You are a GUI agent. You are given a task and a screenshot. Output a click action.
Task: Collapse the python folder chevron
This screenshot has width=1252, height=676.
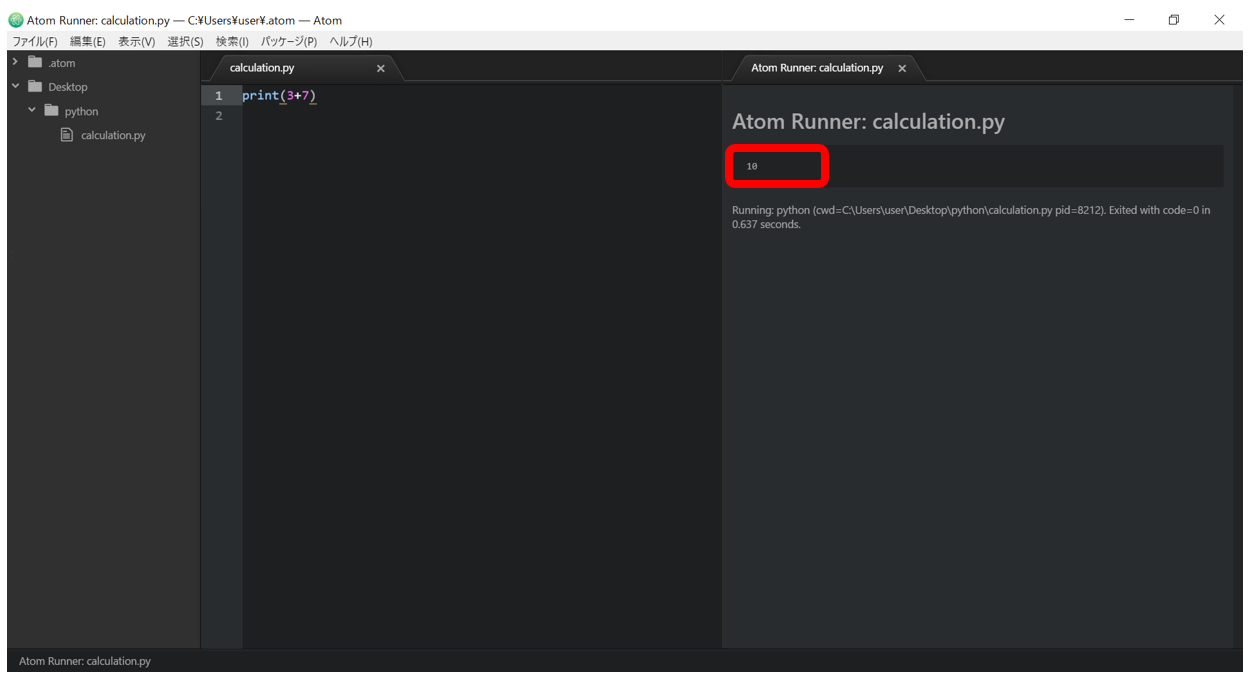point(32,110)
